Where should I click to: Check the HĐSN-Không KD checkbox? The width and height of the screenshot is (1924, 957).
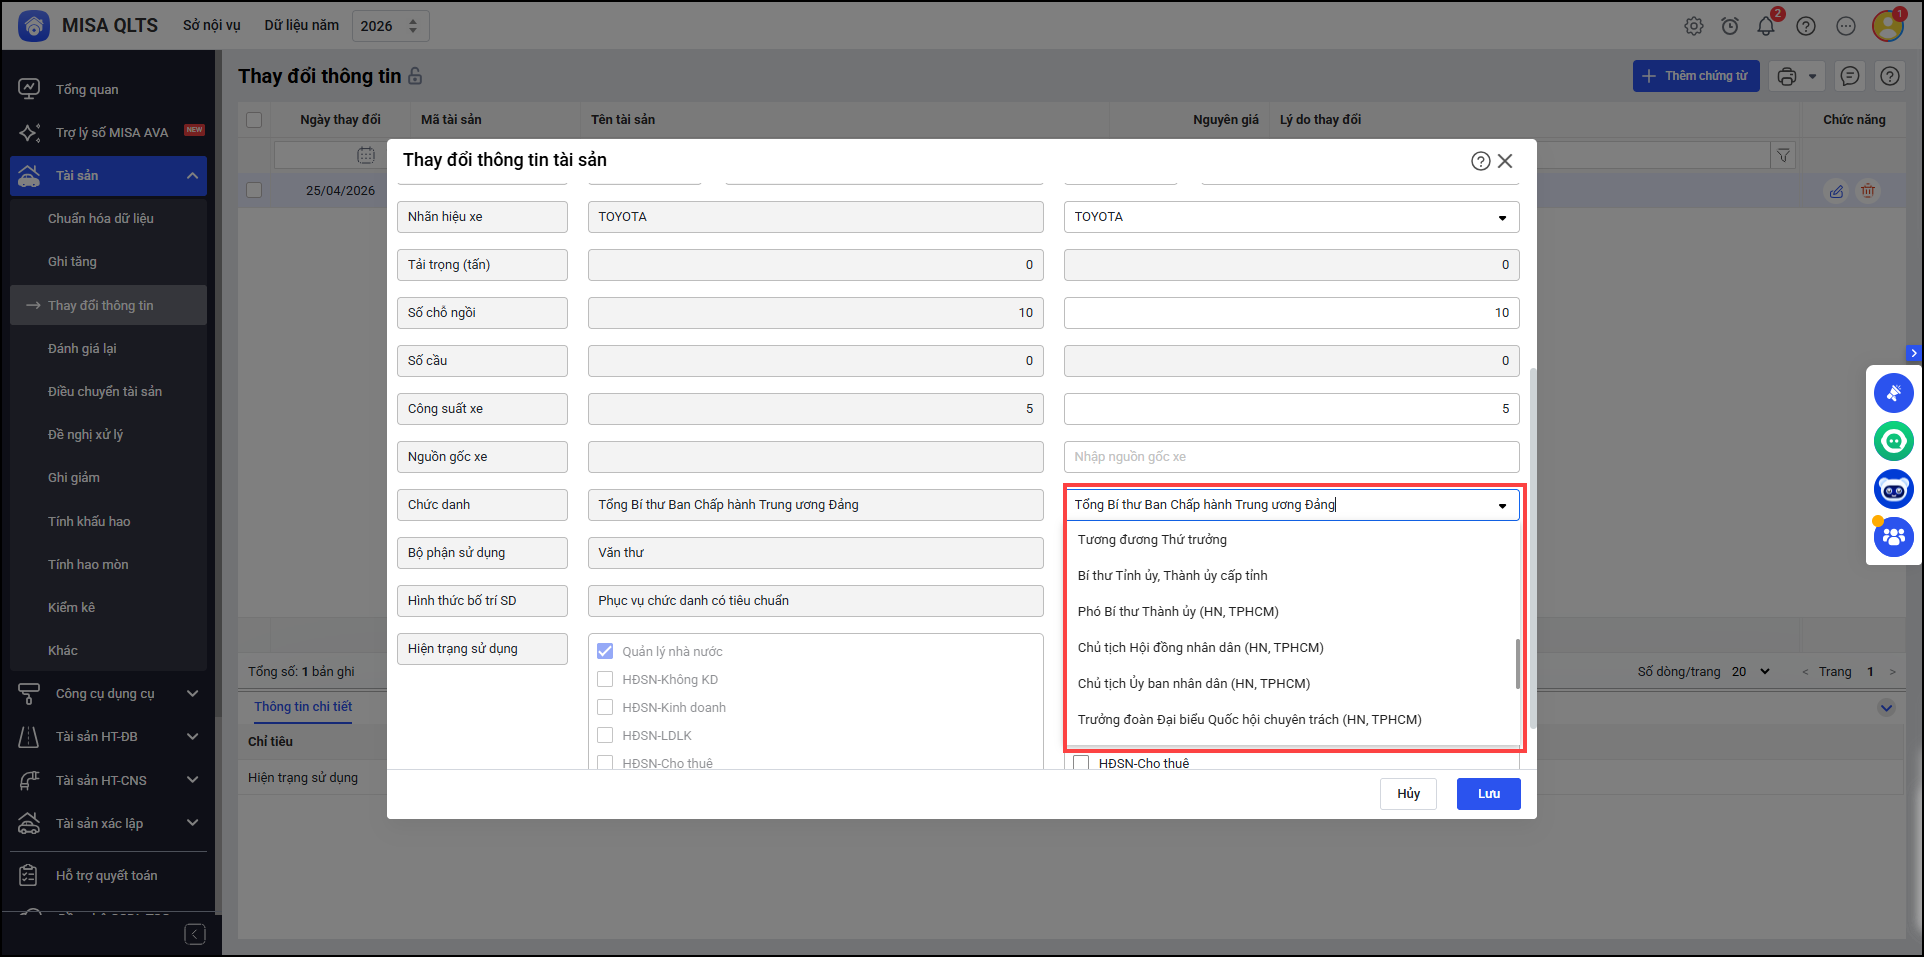pyautogui.click(x=605, y=680)
